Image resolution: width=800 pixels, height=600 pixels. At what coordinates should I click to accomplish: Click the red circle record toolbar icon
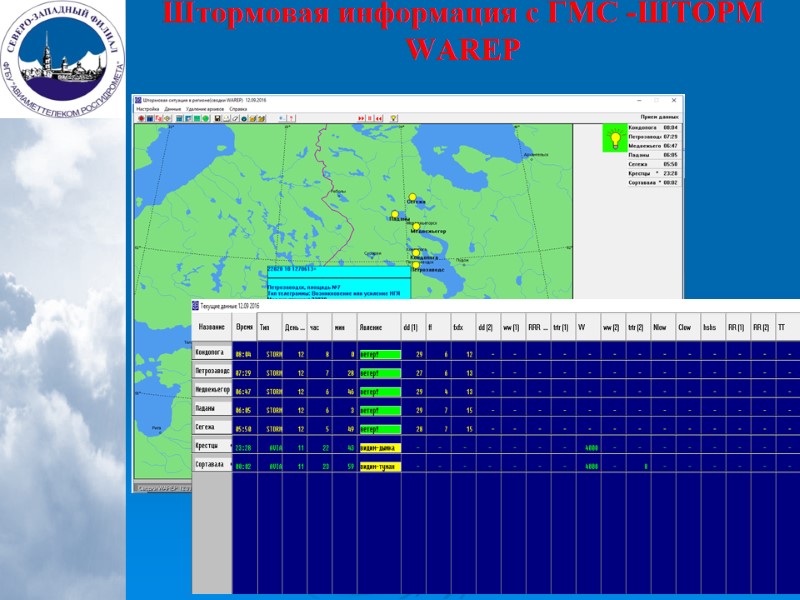click(141, 118)
